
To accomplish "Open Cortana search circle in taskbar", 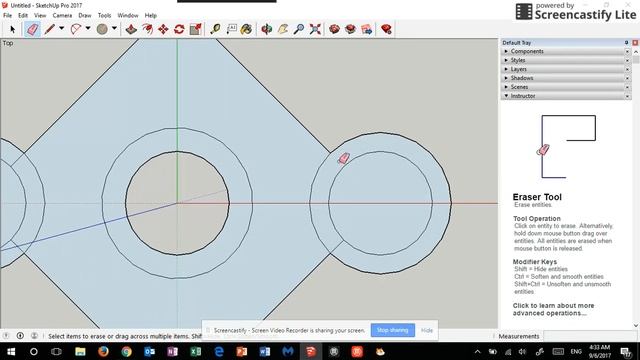I will (34, 351).
